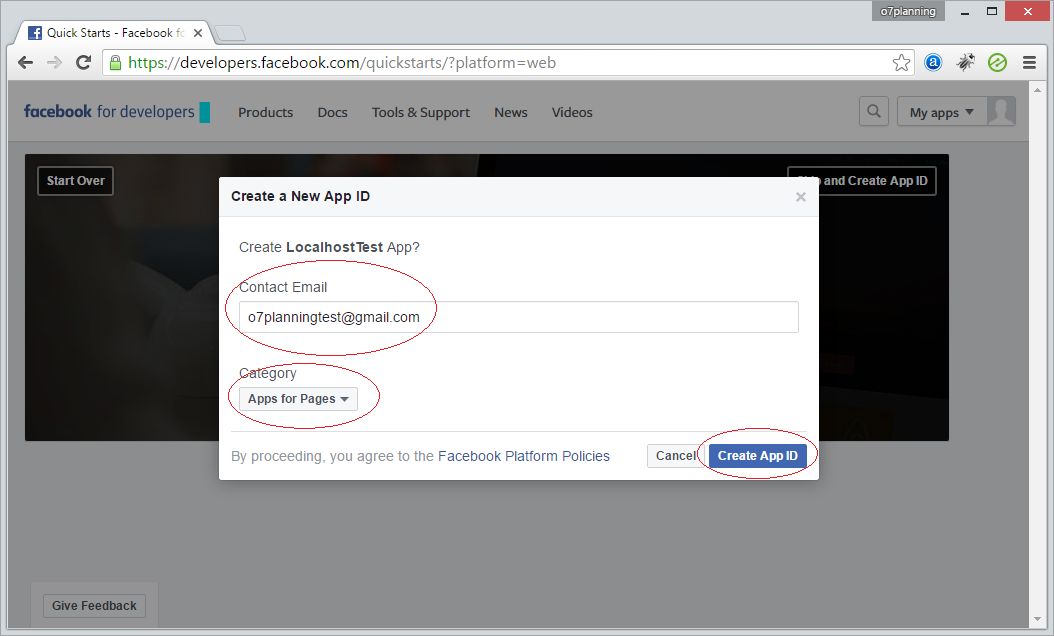Open a new tab with the new-tab button
The width and height of the screenshot is (1054, 636).
click(x=230, y=33)
